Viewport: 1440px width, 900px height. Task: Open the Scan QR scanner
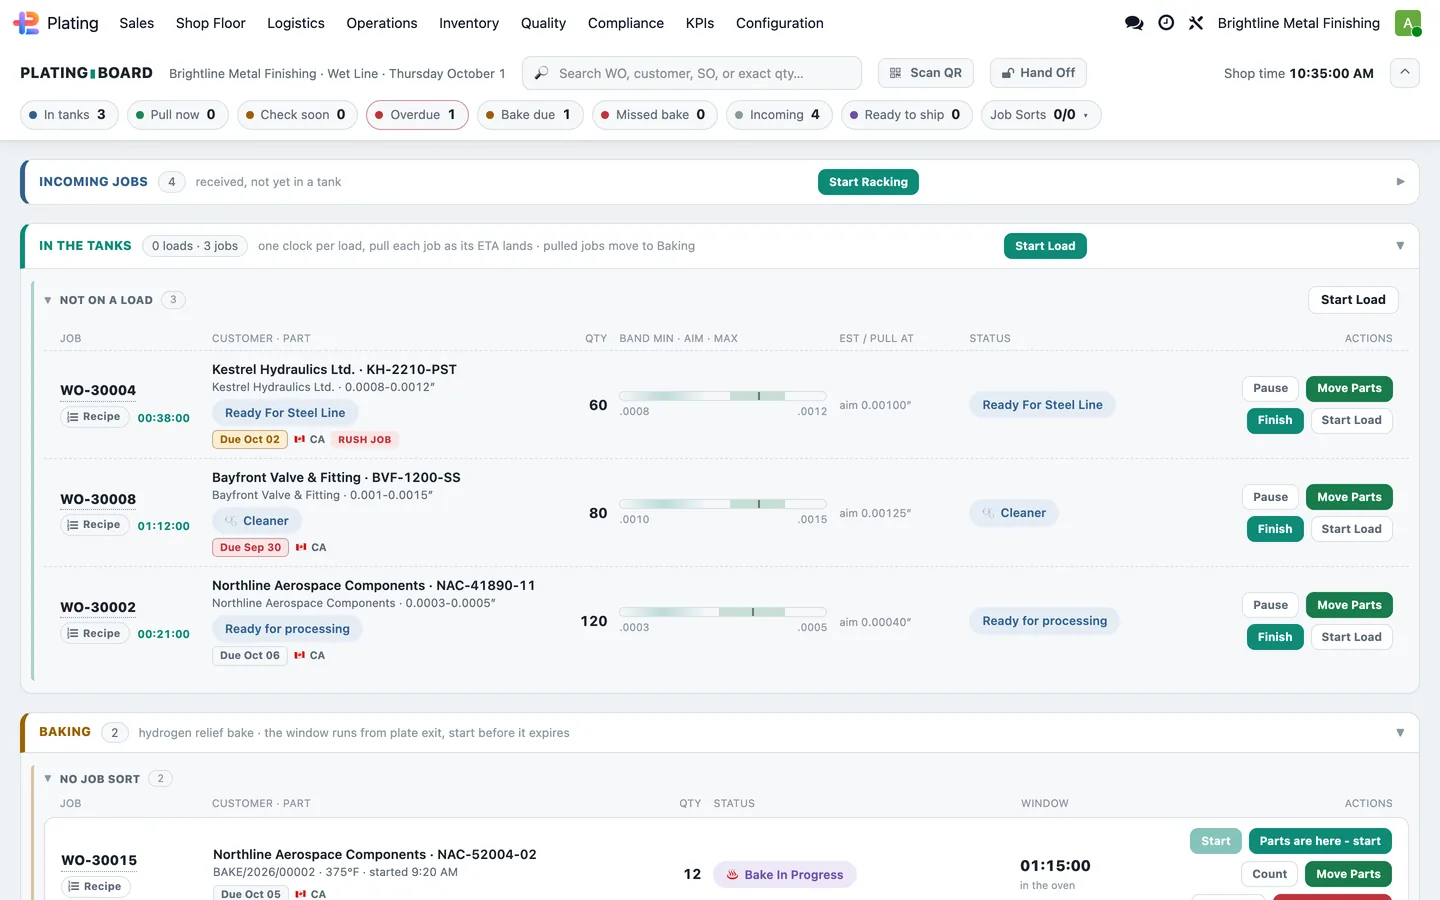click(925, 73)
